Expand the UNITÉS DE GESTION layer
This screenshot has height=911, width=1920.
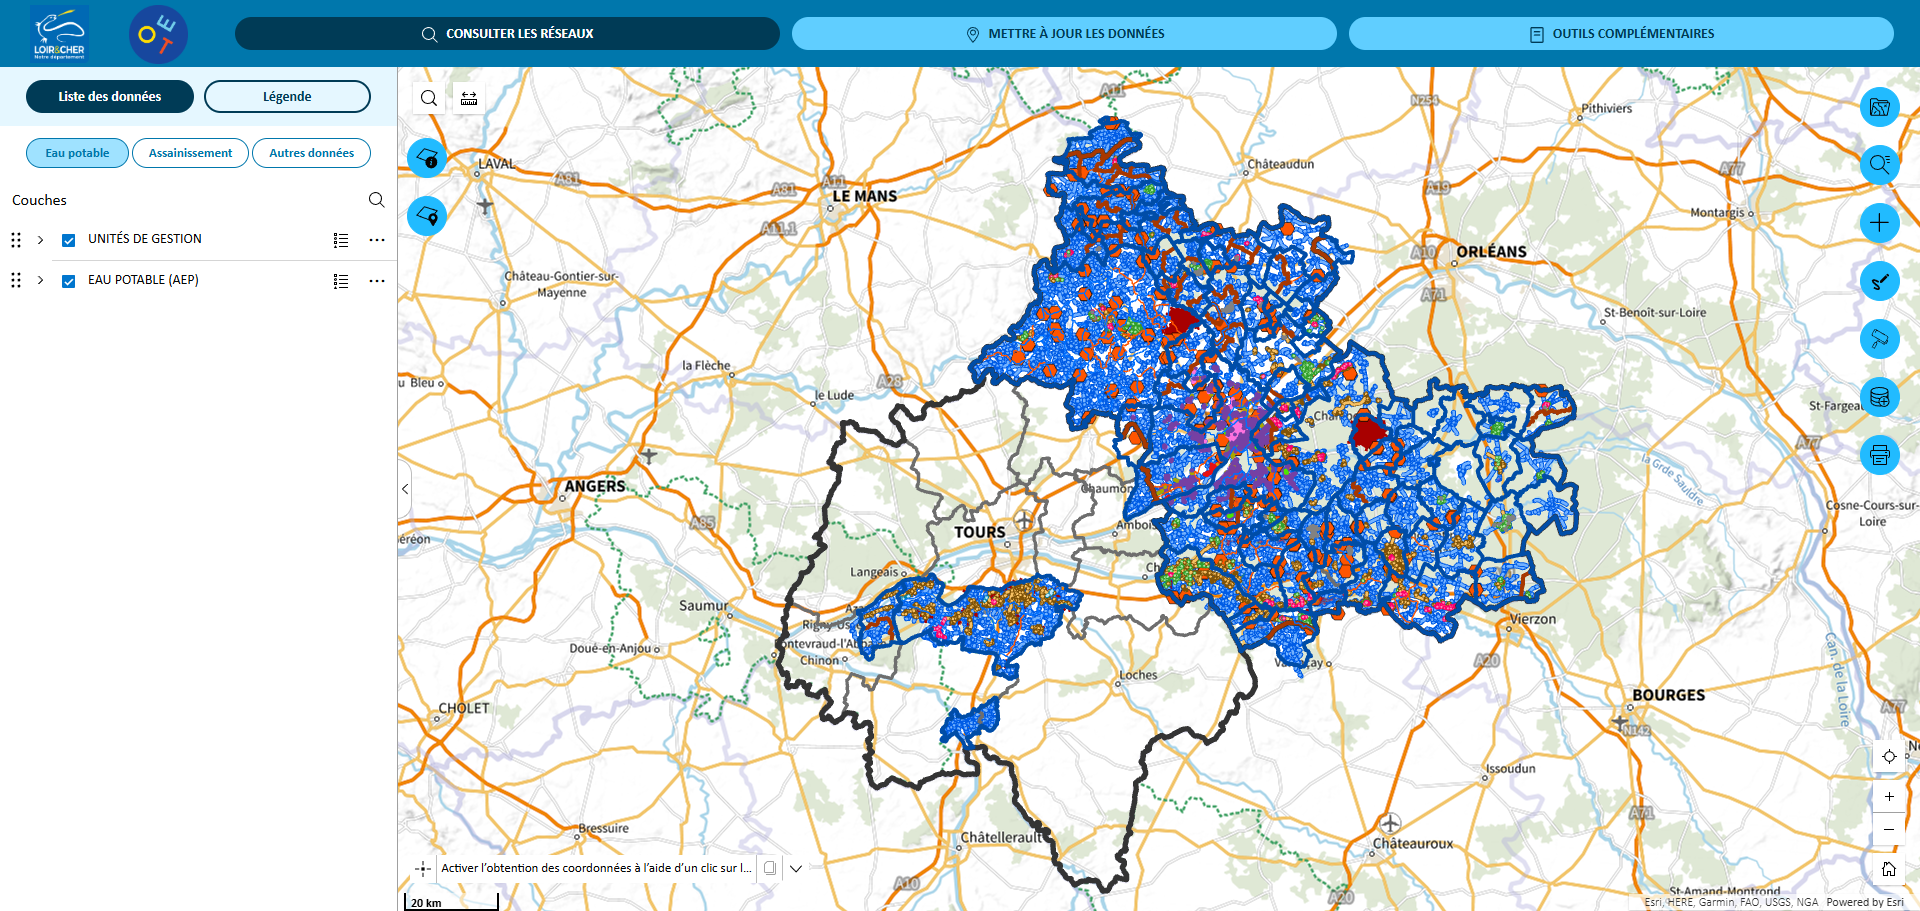[x=40, y=240]
